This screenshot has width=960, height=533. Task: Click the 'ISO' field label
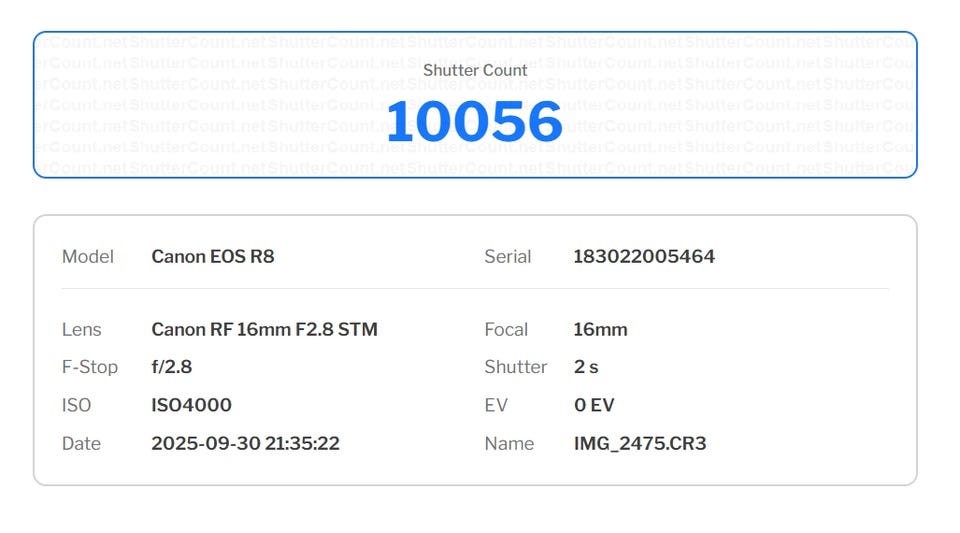77,405
